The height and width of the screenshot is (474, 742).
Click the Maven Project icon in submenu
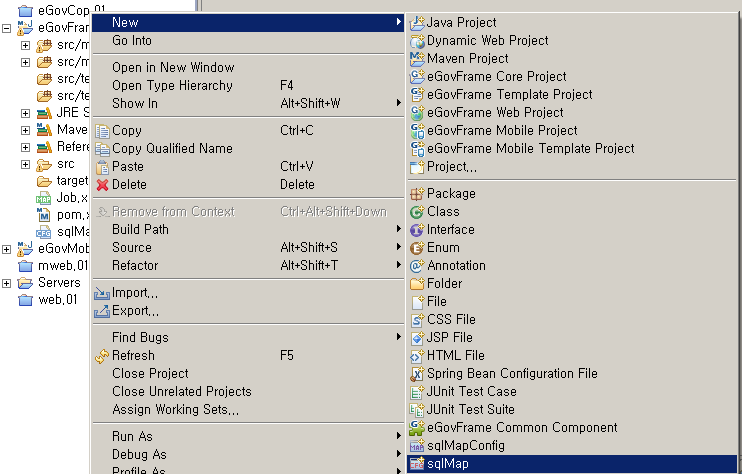[418, 58]
